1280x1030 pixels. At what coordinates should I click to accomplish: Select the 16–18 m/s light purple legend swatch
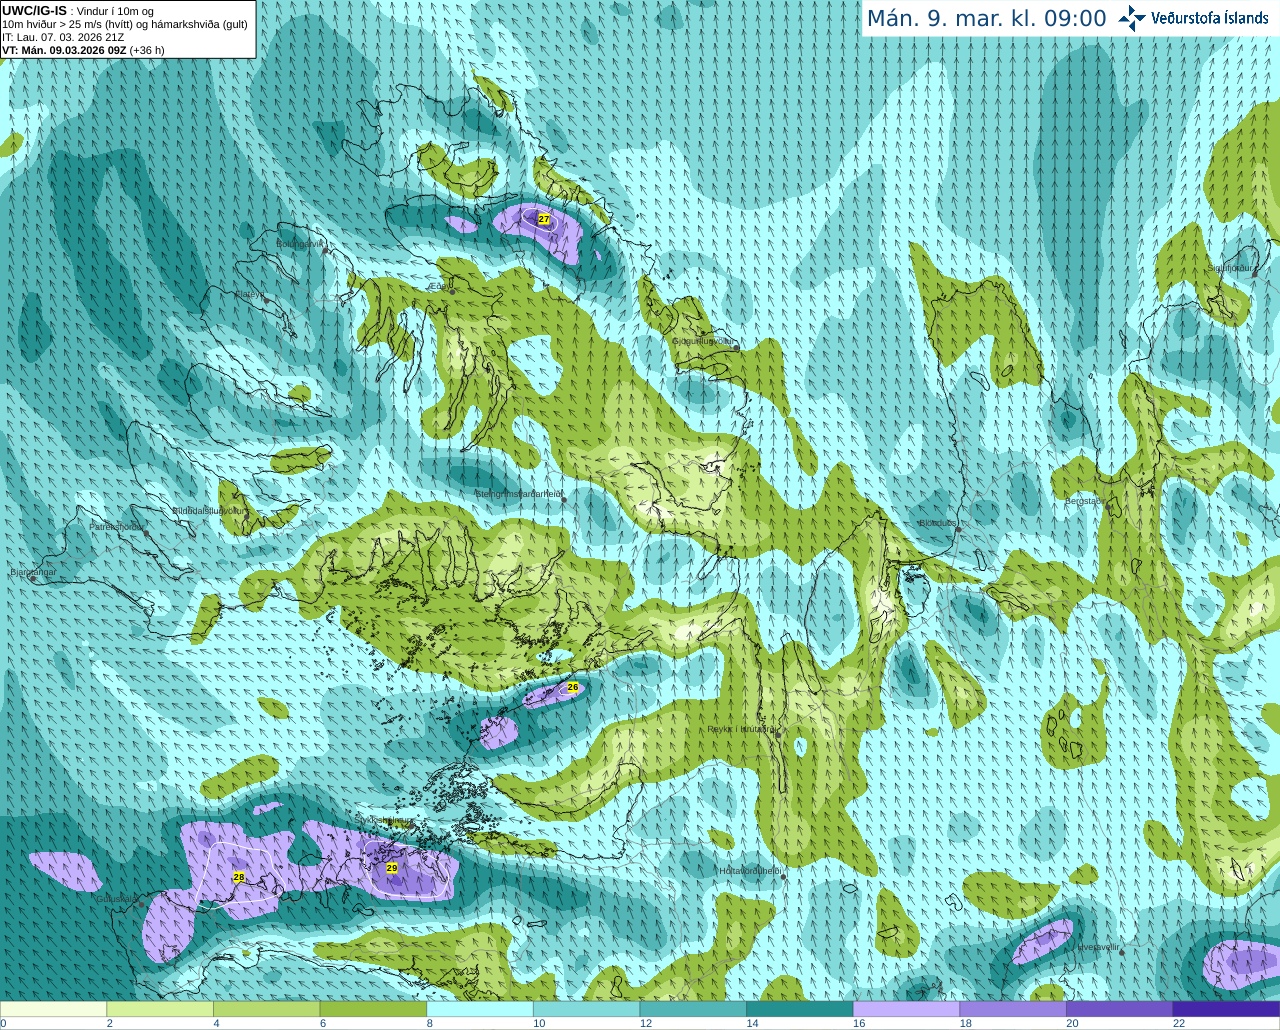pos(906,1009)
